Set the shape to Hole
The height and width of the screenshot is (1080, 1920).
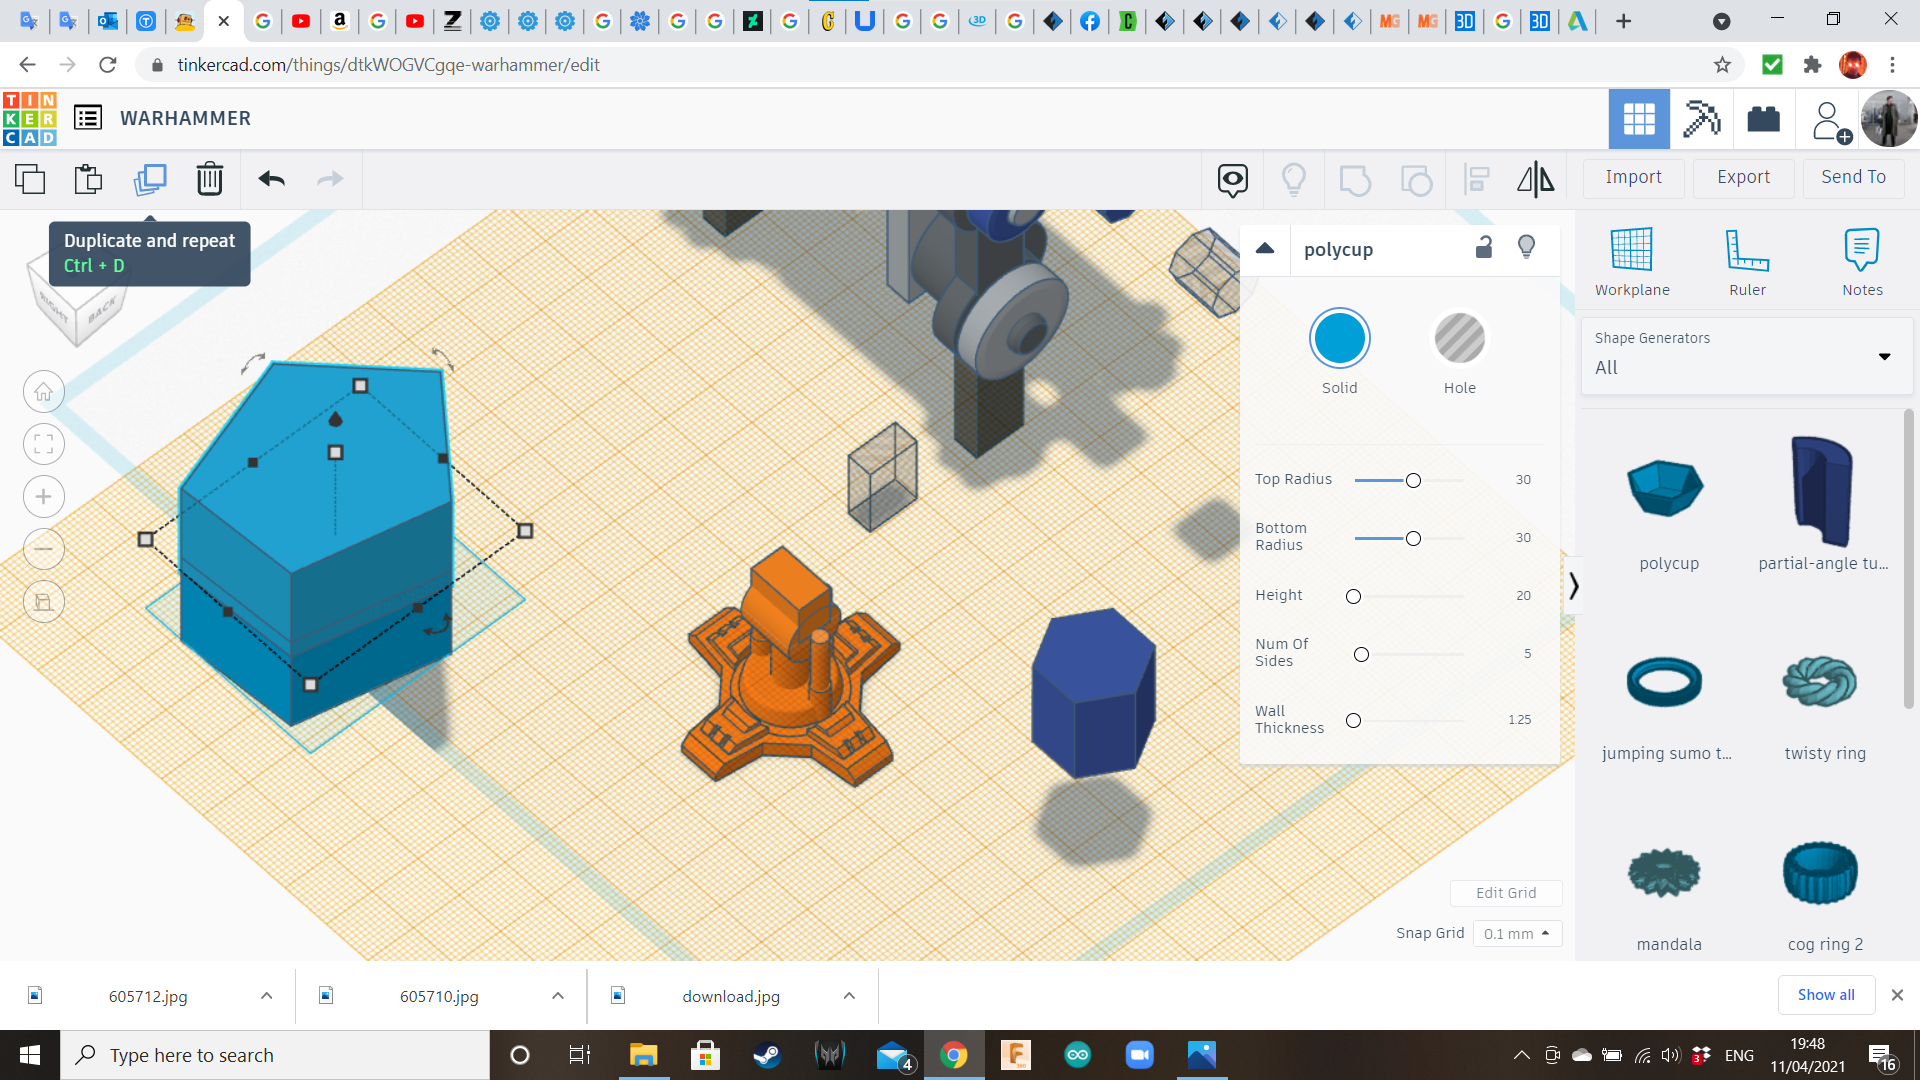point(1459,340)
